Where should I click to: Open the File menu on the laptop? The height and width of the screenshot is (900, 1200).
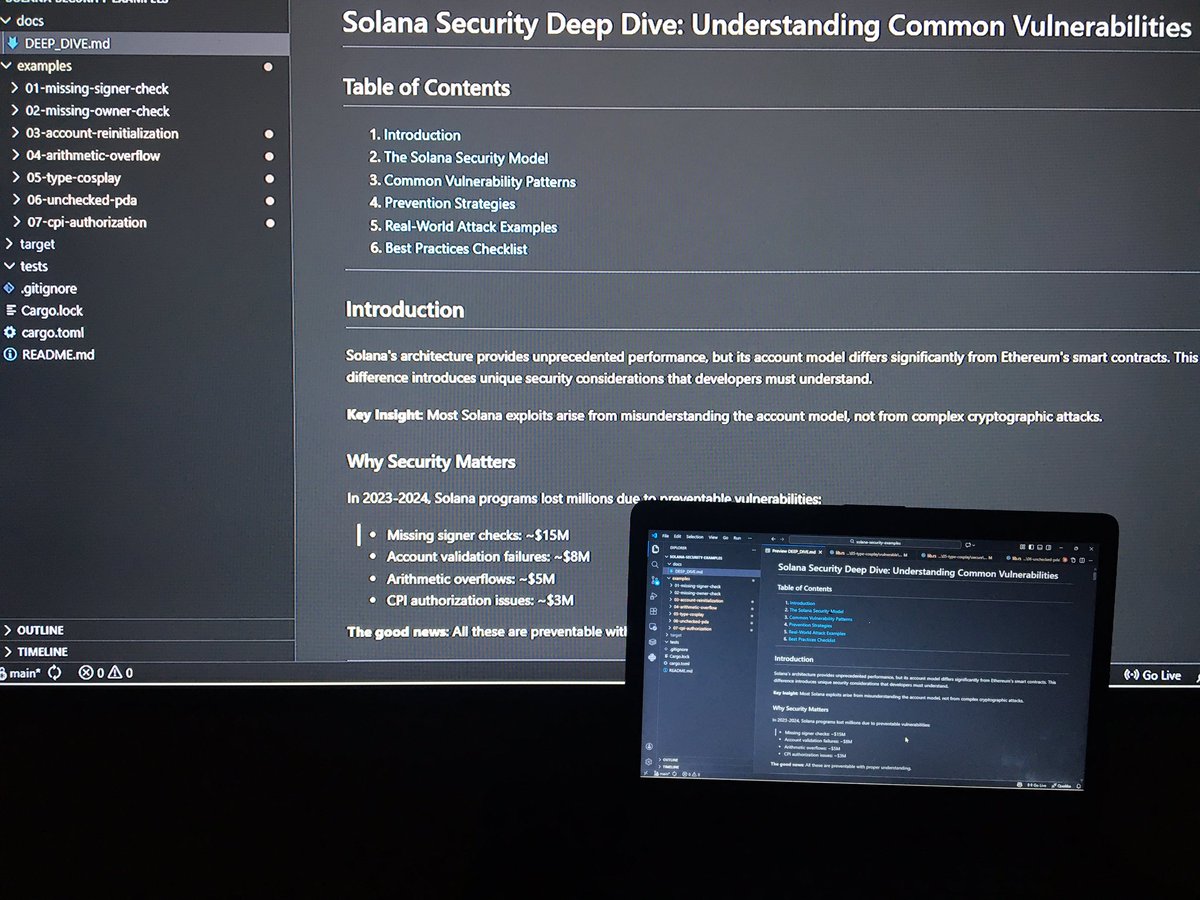(665, 536)
